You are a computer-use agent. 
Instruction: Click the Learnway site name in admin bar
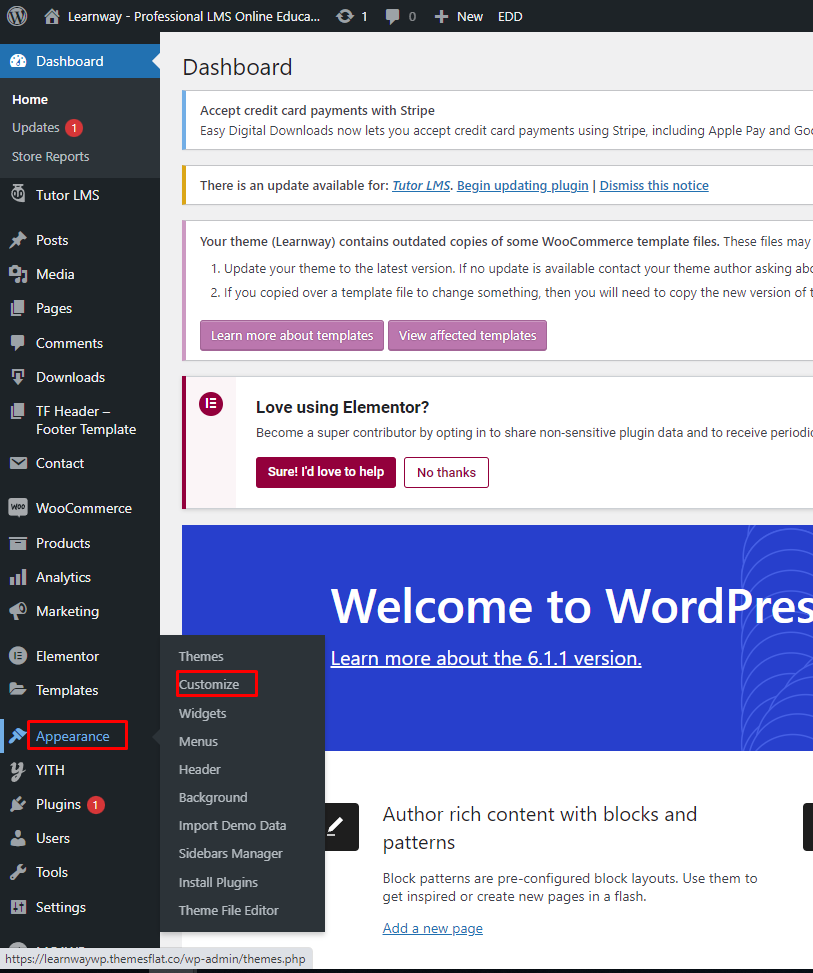coord(194,17)
